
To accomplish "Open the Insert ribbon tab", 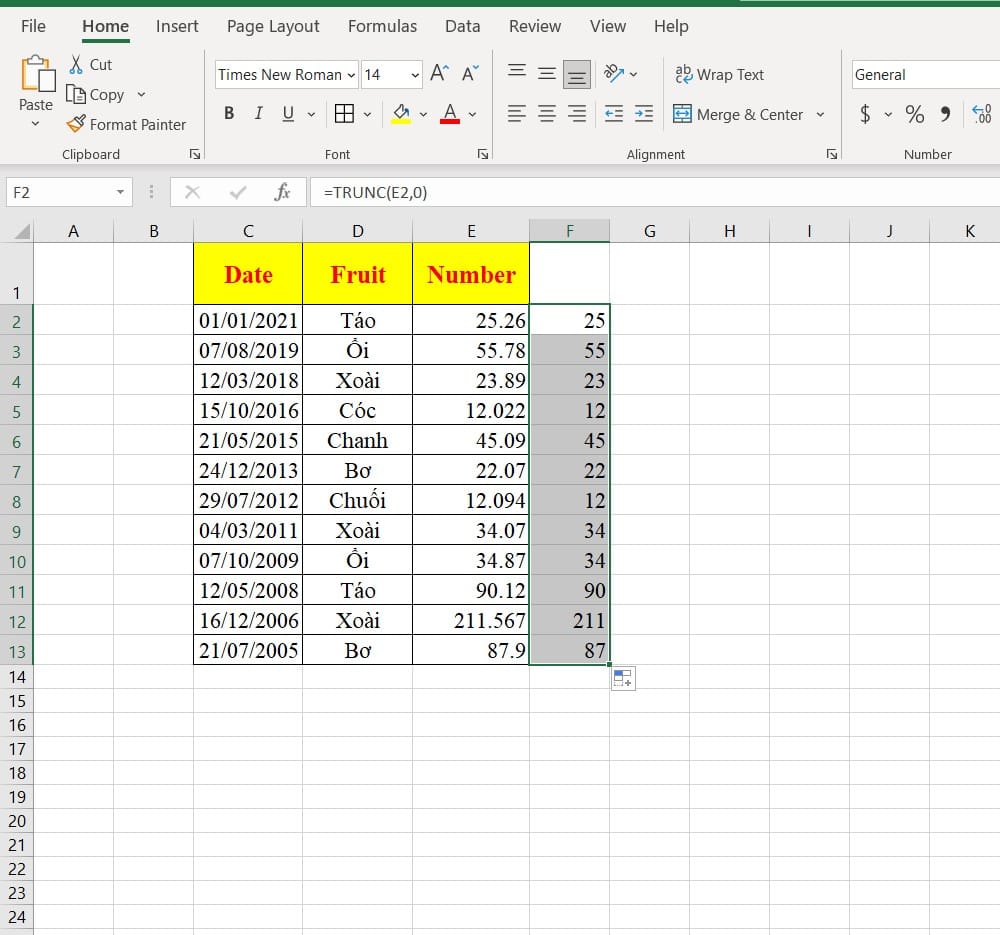I will pos(177,26).
